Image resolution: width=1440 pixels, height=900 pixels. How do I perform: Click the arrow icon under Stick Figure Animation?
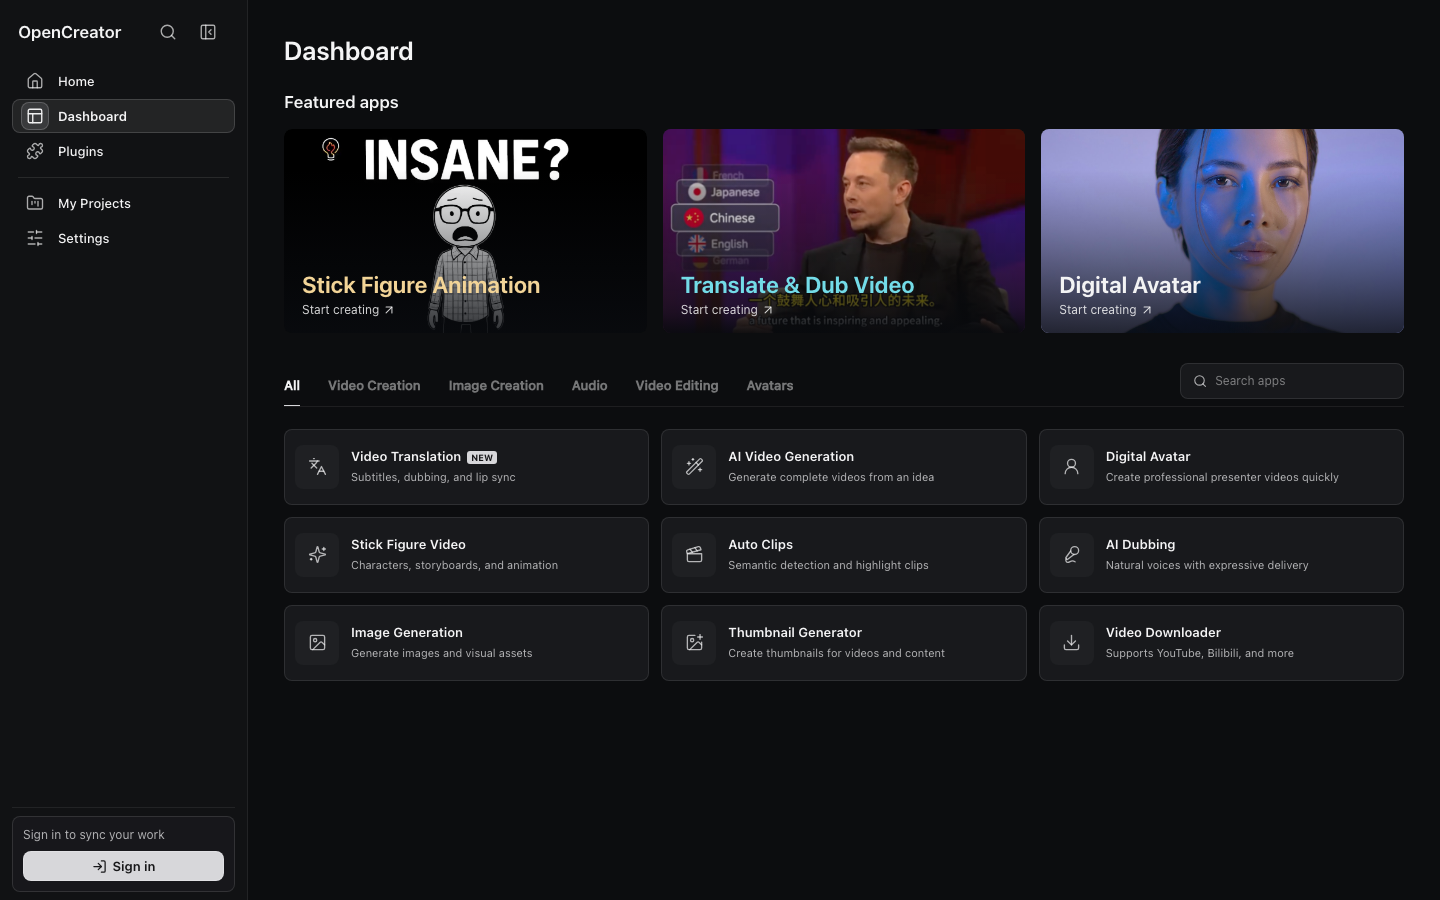389,310
